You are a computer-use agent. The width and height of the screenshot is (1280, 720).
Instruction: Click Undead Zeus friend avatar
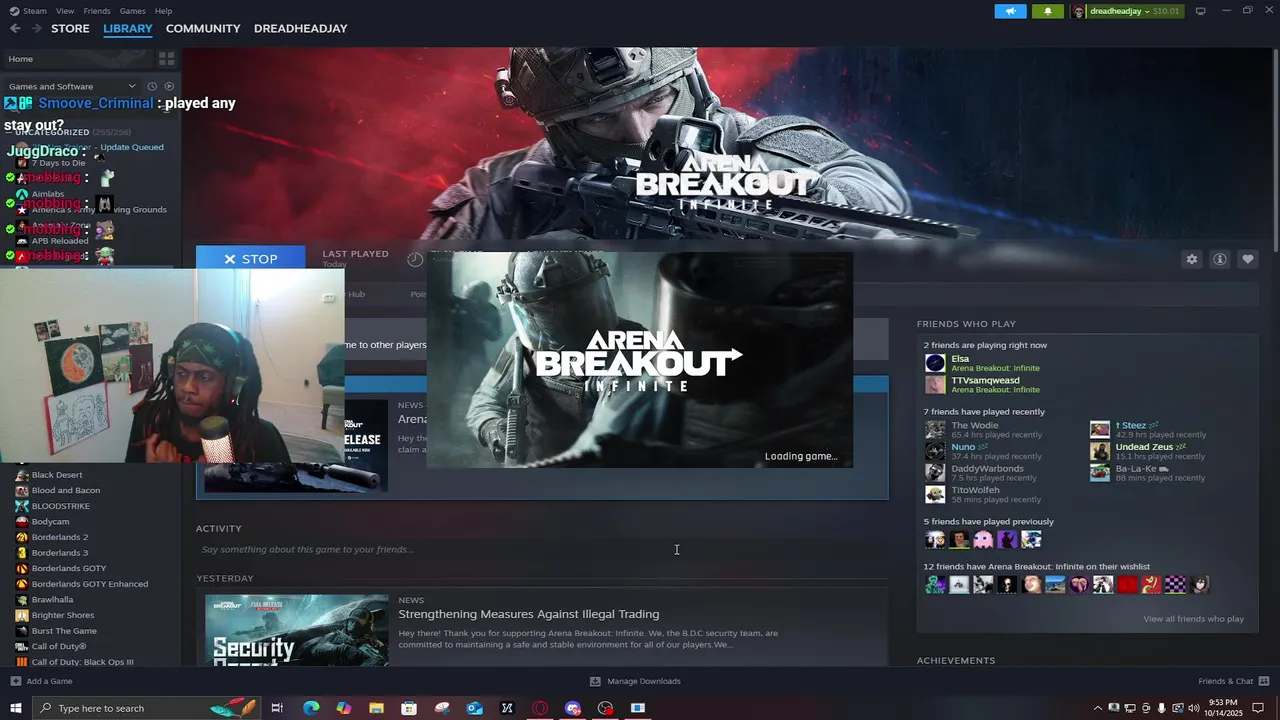click(1099, 451)
